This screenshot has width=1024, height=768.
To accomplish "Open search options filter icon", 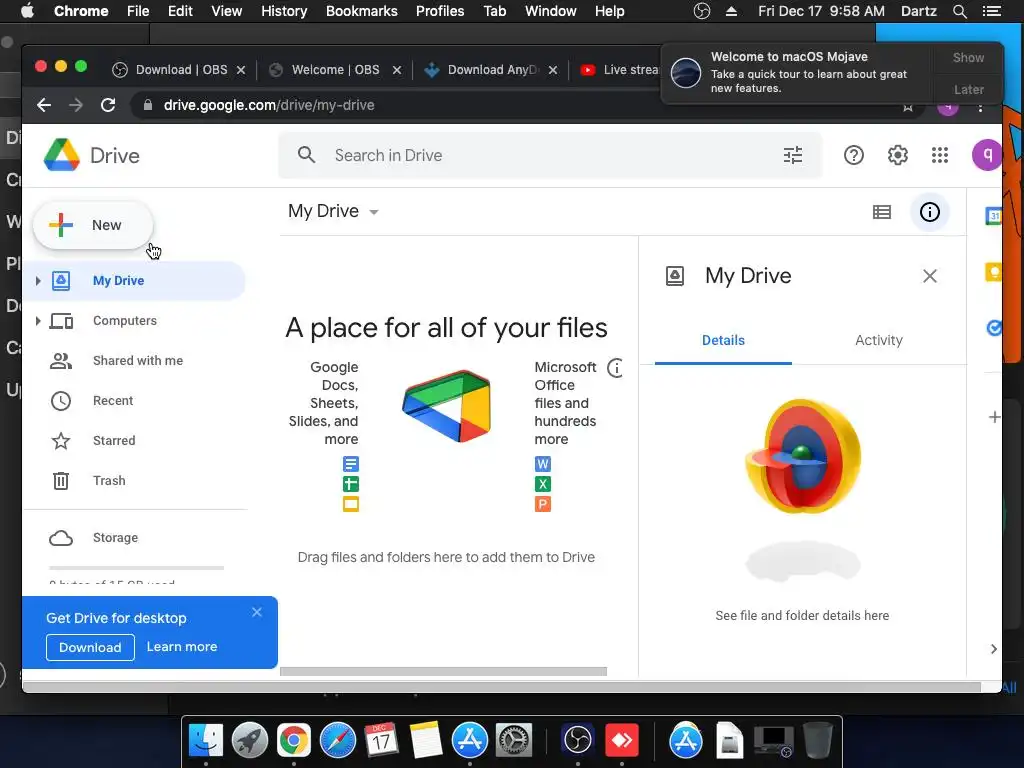I will tap(793, 155).
